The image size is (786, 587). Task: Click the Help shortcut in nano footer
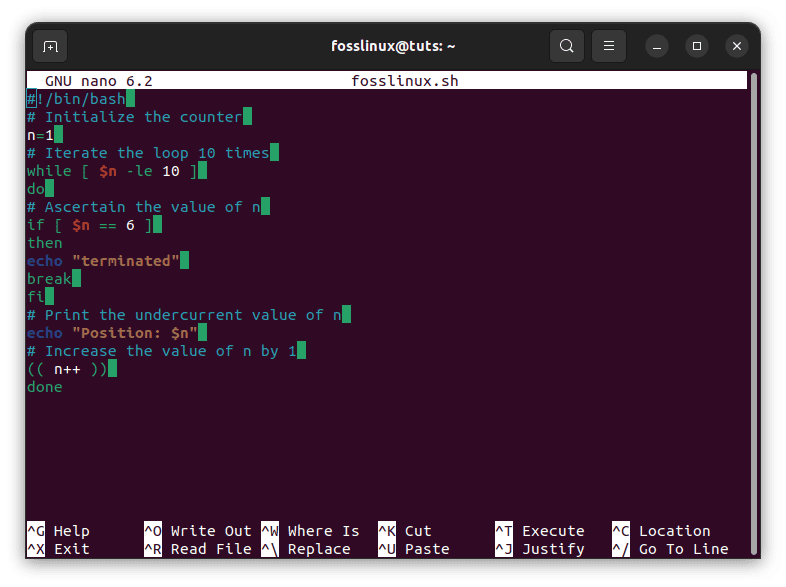click(x=70, y=531)
